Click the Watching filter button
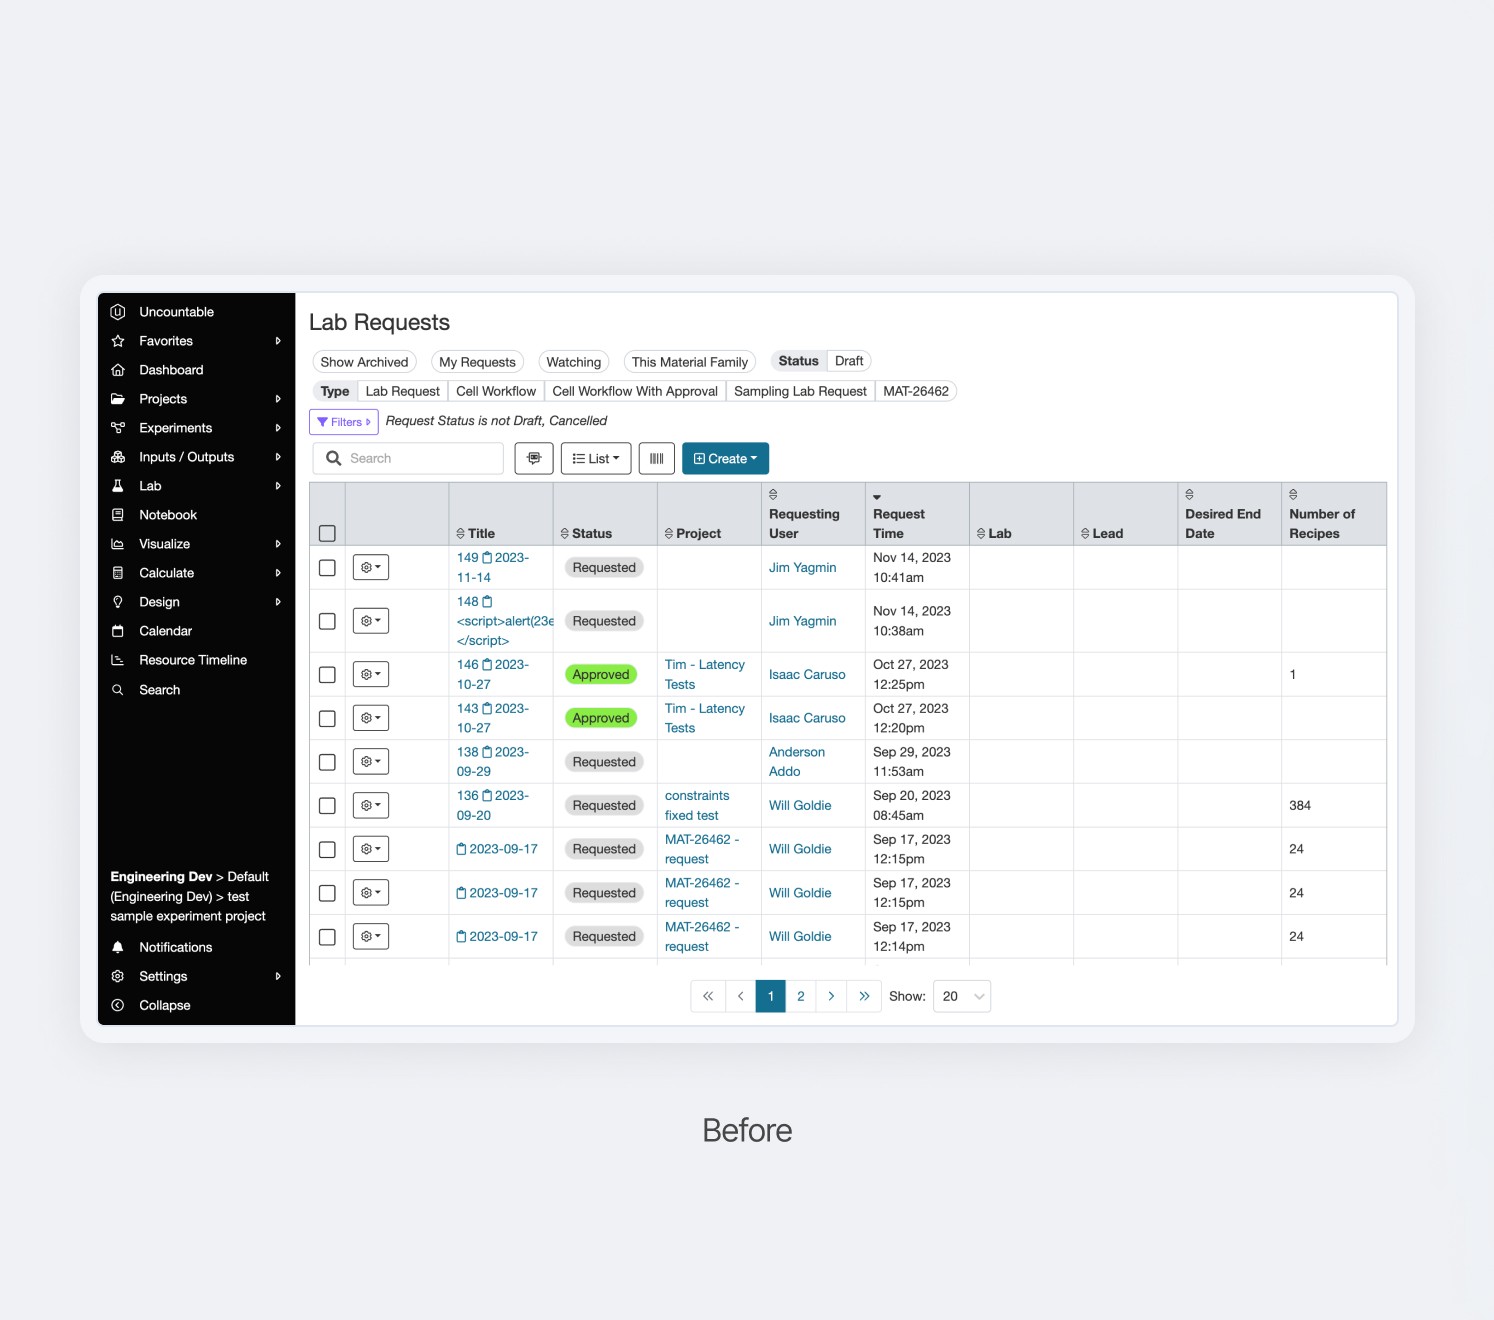1494x1320 pixels. 574,362
